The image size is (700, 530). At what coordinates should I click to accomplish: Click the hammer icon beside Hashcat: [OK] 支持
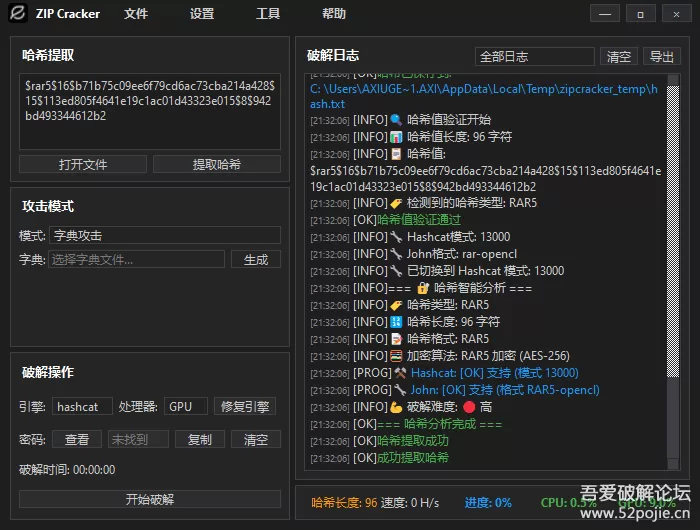coord(400,373)
